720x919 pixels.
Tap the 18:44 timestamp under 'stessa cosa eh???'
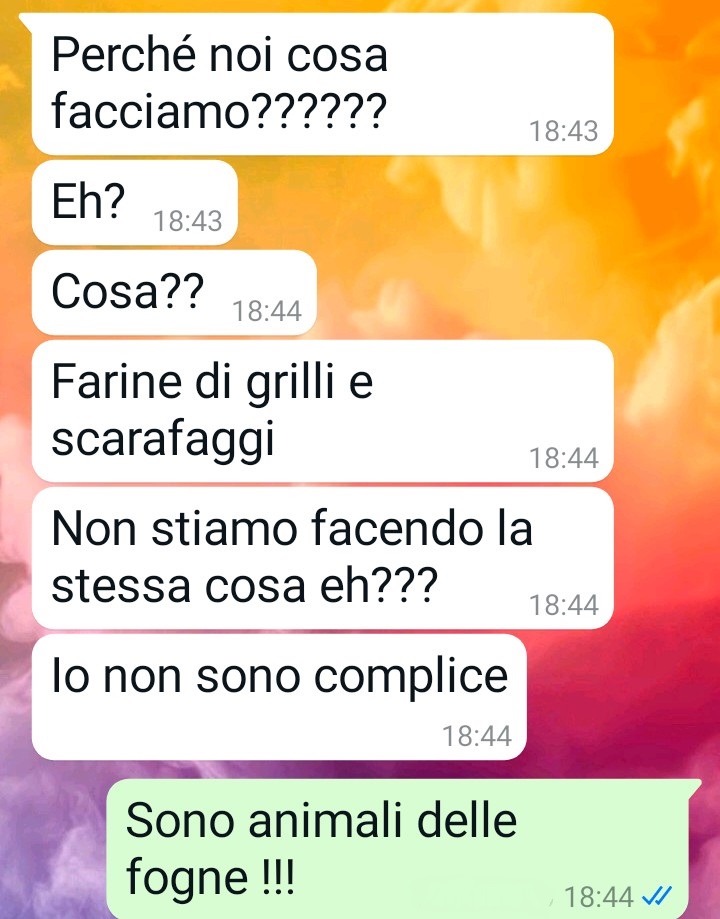[563, 605]
